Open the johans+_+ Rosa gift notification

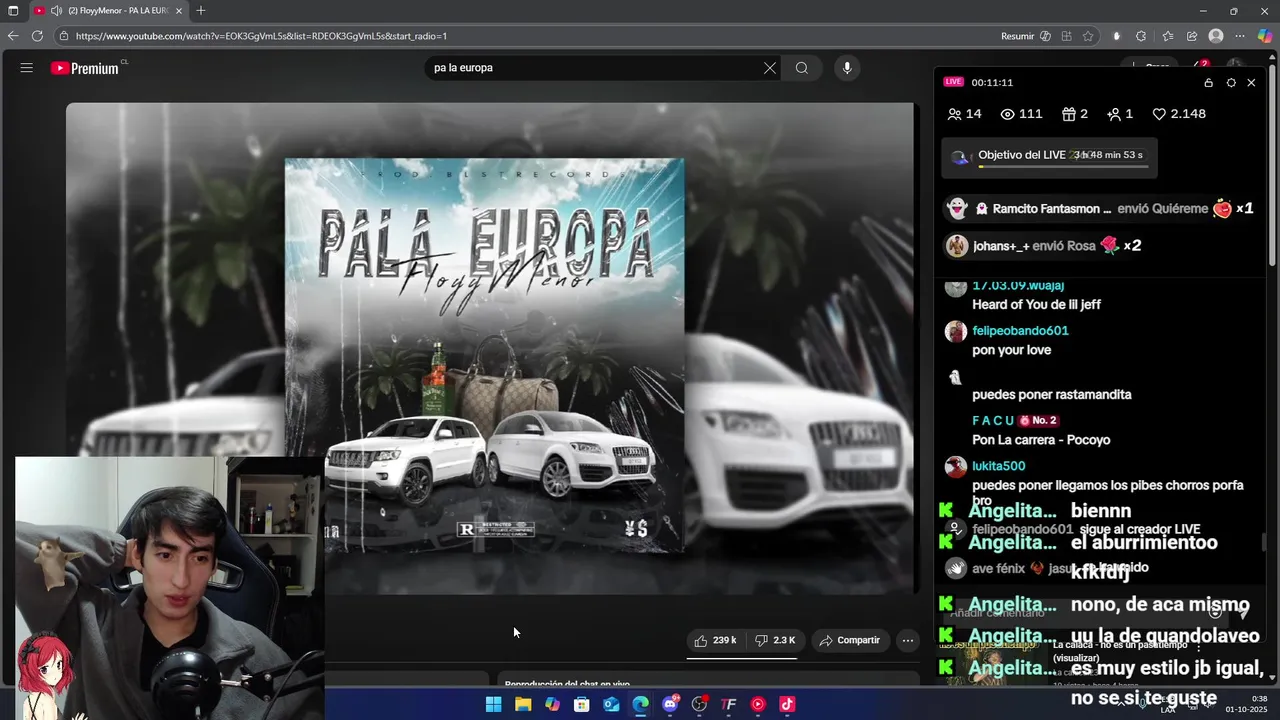tap(1043, 246)
